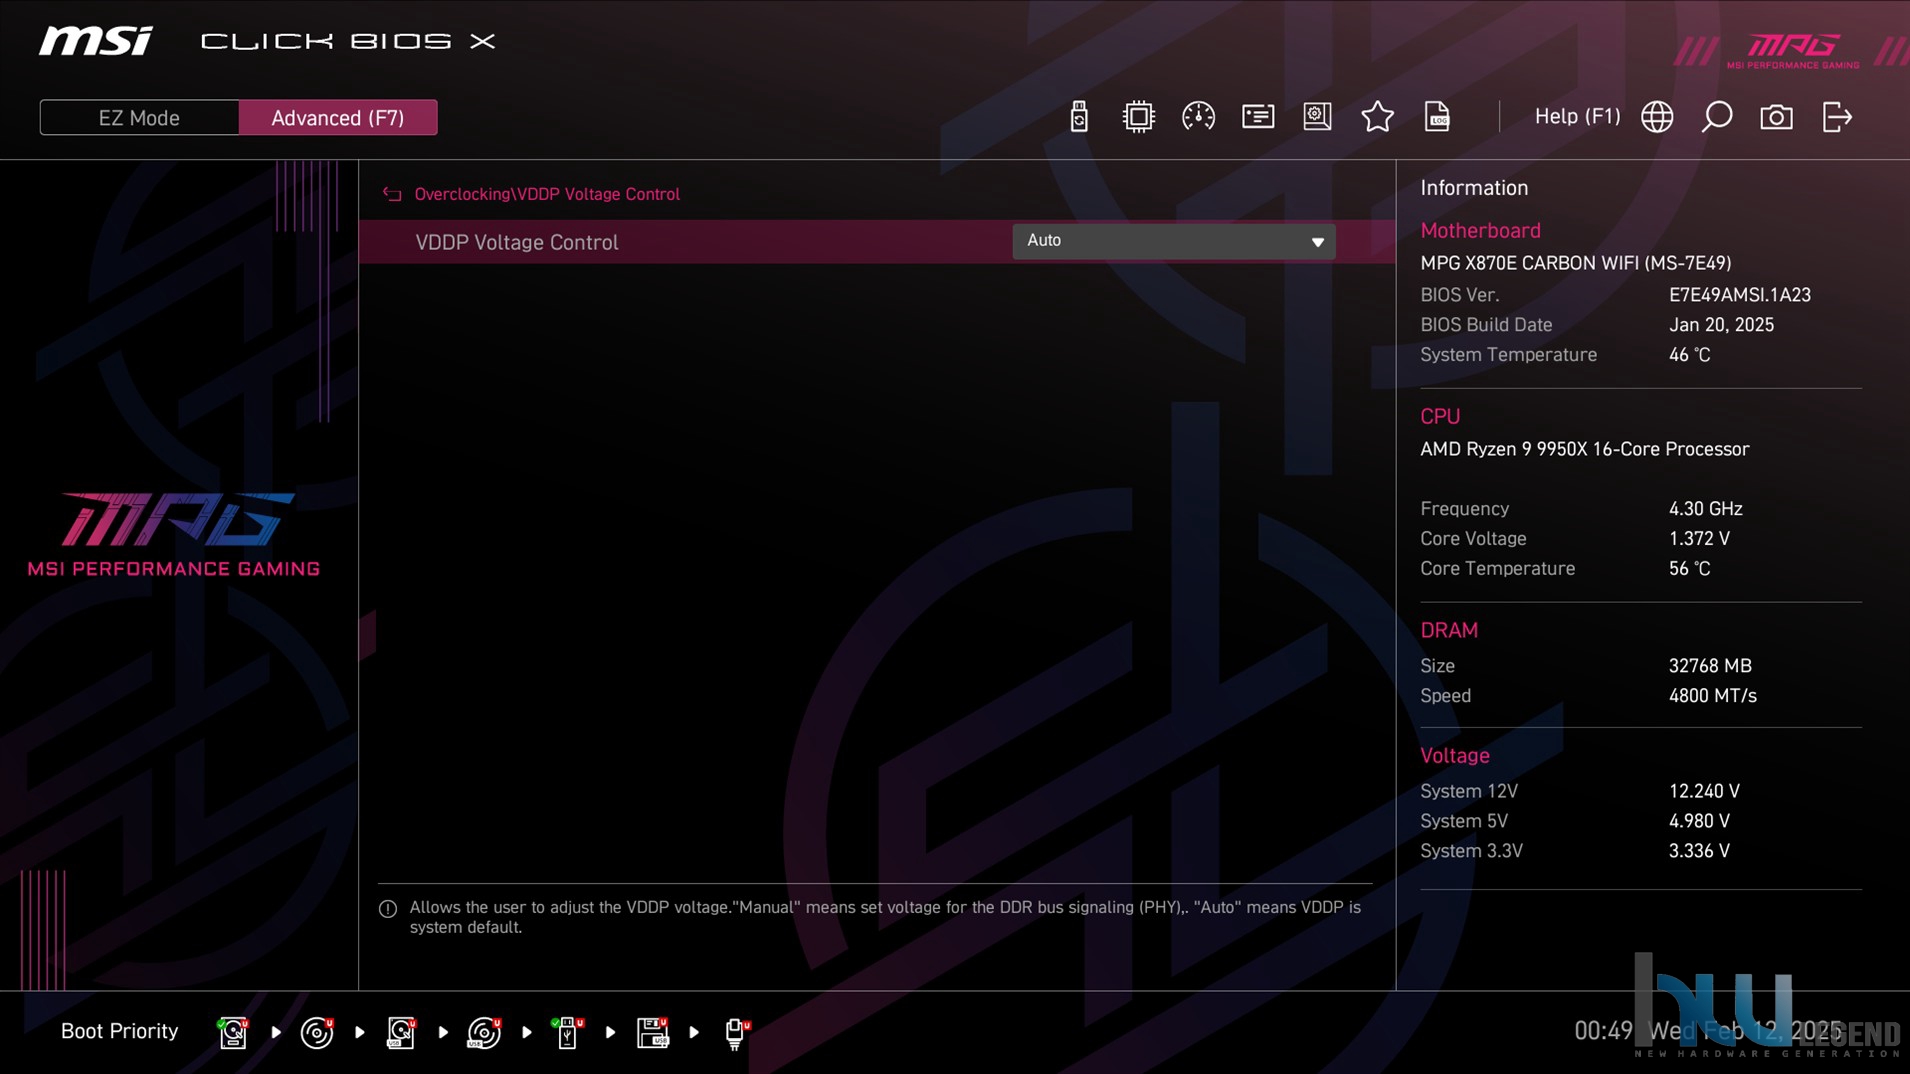Click the System 3.3V 3.336 V reading
Screen dimensions: 1910x1074
tap(1698, 851)
